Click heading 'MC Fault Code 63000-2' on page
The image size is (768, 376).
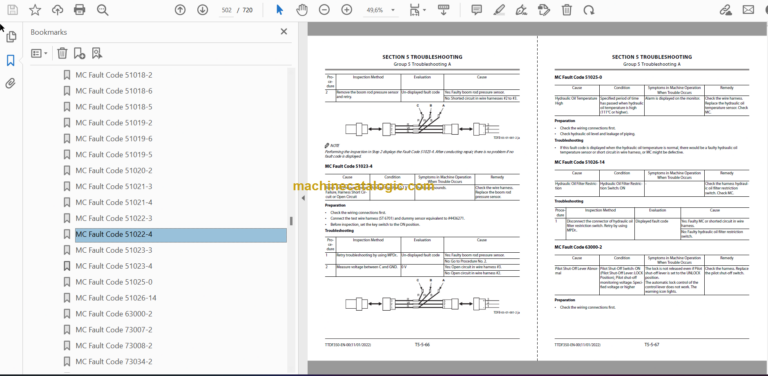(x=578, y=247)
